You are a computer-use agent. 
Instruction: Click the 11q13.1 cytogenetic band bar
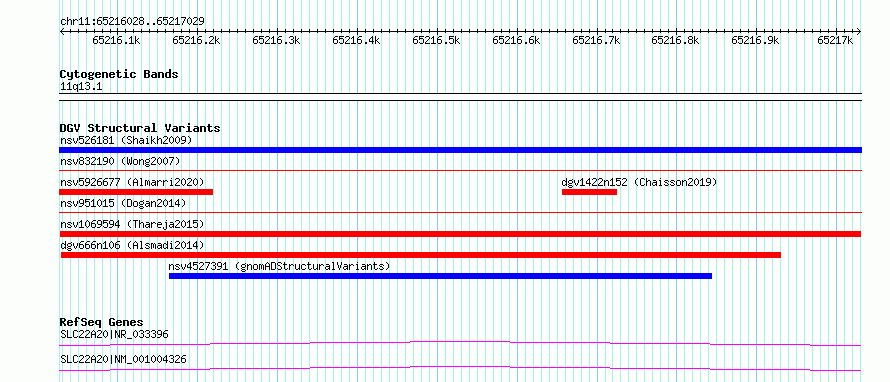(460, 96)
